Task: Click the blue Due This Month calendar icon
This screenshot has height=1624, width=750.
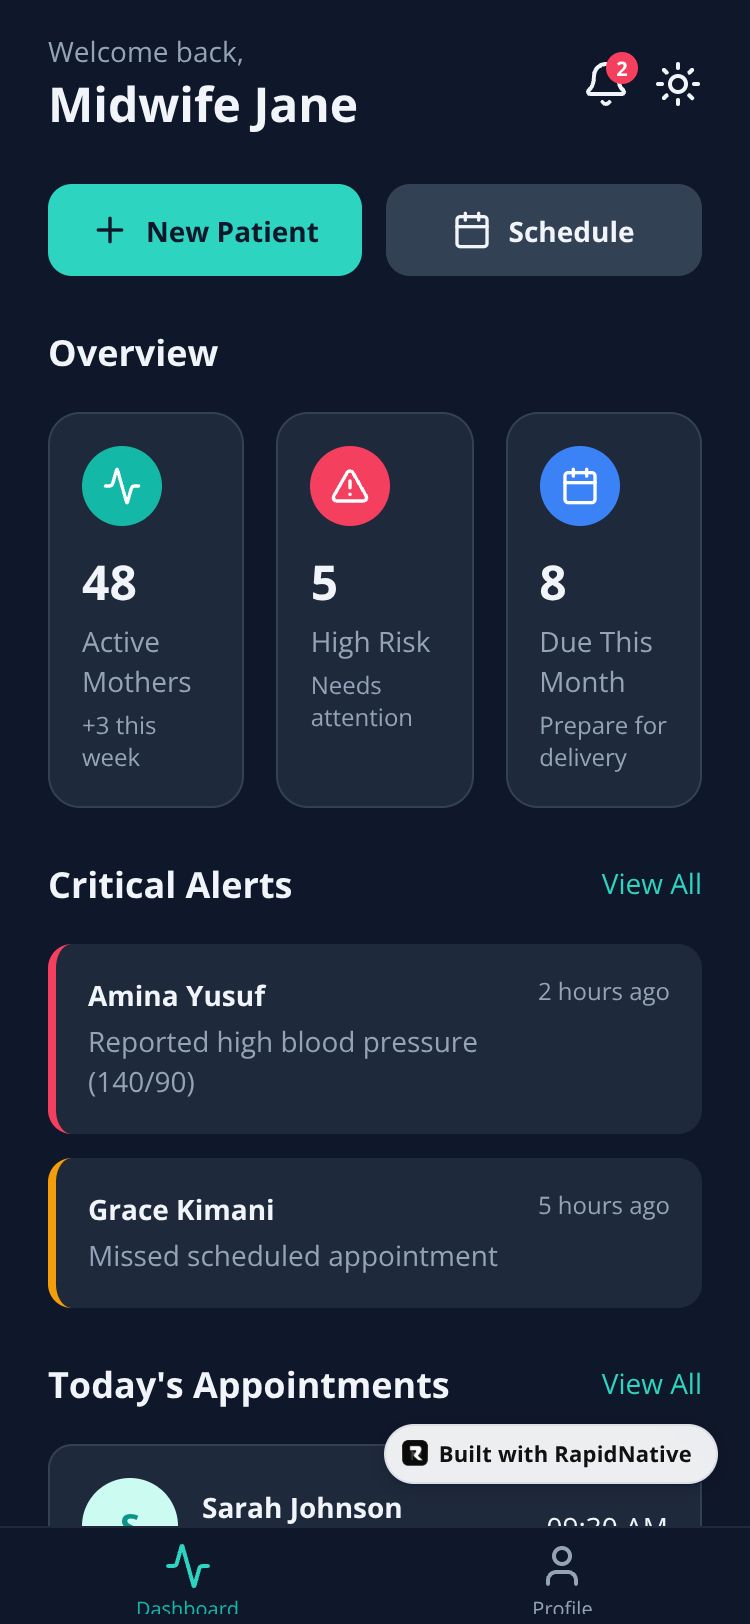Action: (580, 486)
